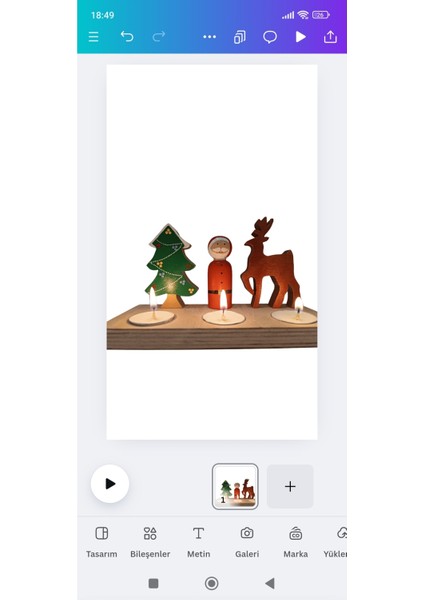Tap the Android back triangle button
Screen dimensions: 424x600
(x=270, y=584)
